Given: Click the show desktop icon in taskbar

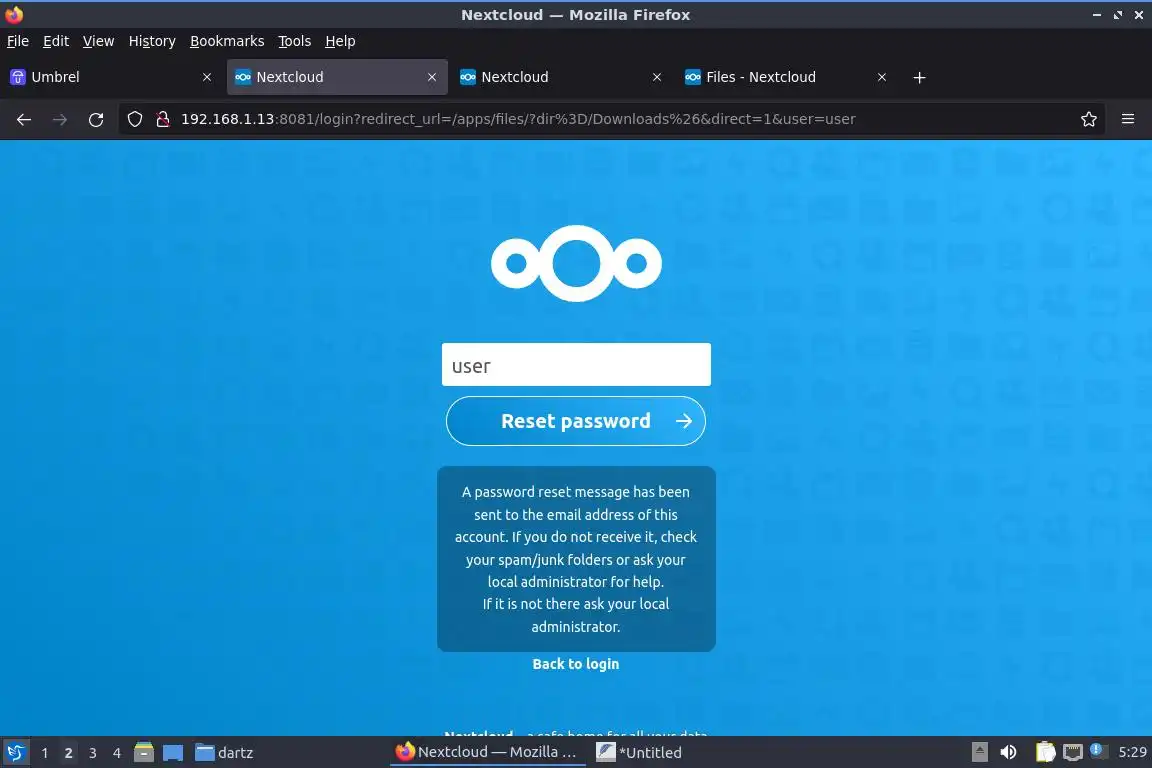Looking at the screenshot, I should click(173, 753).
